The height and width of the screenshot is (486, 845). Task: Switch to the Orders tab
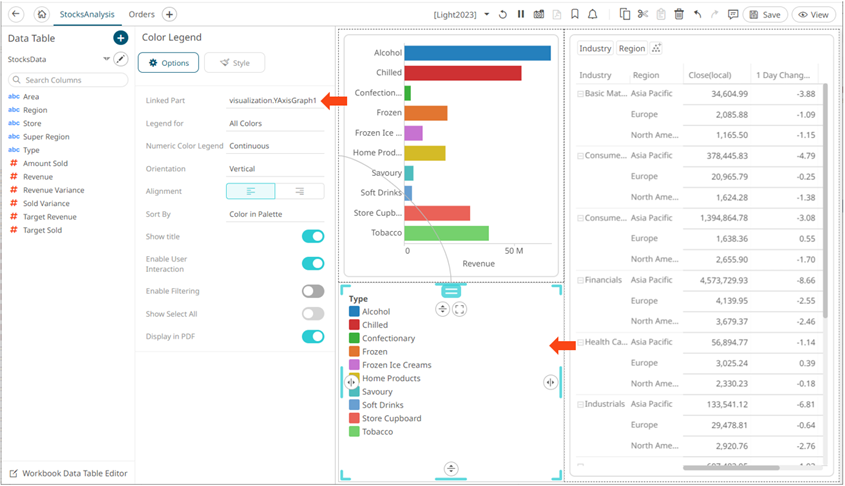coord(141,15)
